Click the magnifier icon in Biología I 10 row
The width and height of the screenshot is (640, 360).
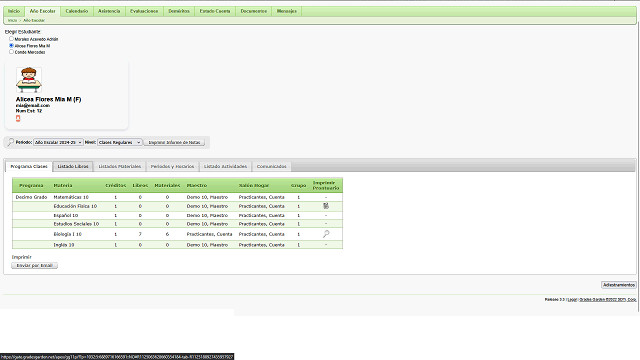(326, 234)
